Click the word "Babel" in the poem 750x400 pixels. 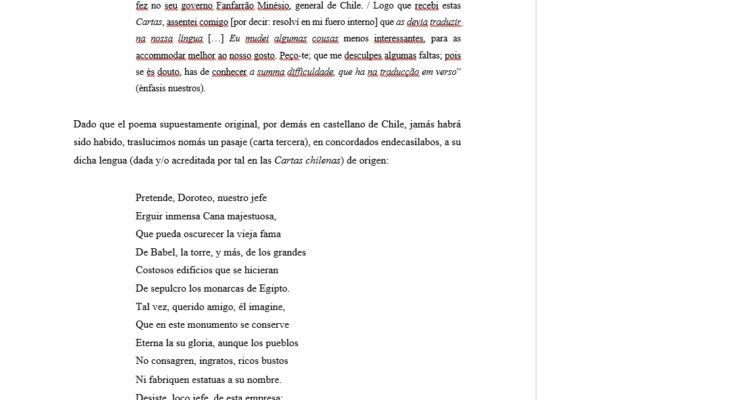click(x=163, y=252)
